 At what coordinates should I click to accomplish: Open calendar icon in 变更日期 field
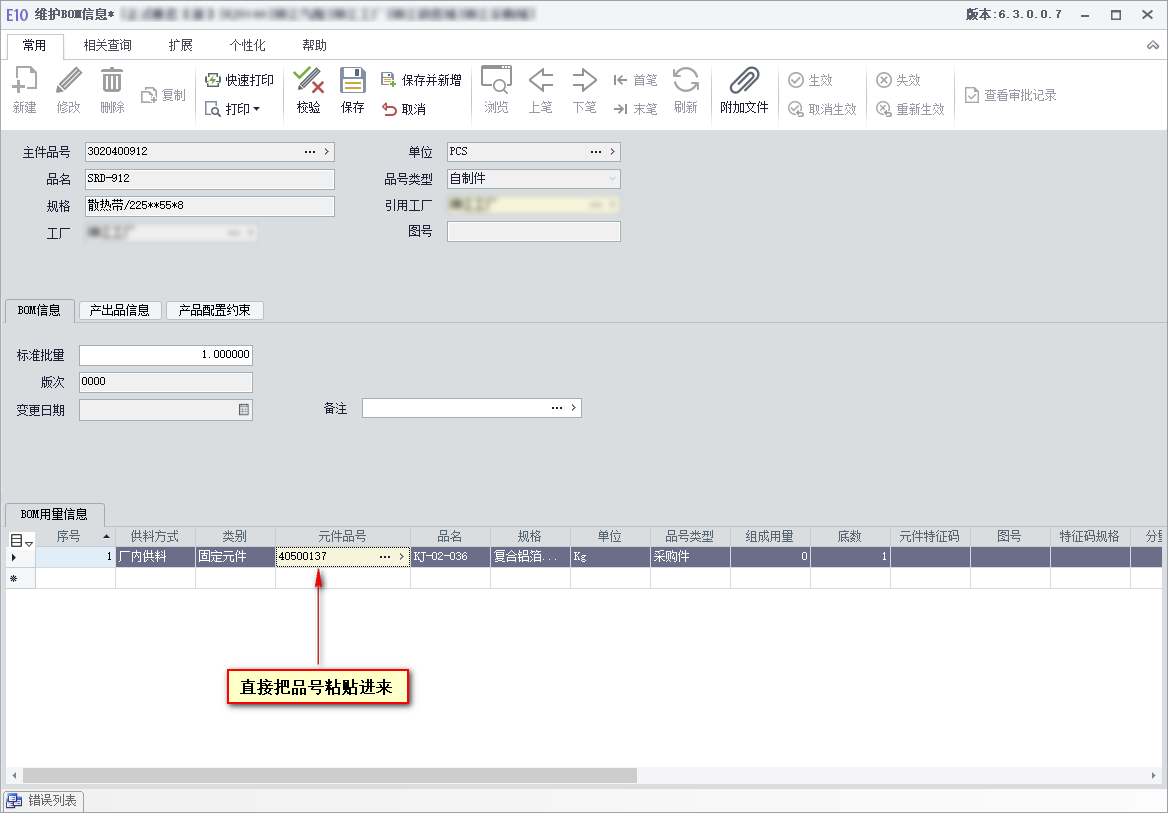click(x=244, y=409)
